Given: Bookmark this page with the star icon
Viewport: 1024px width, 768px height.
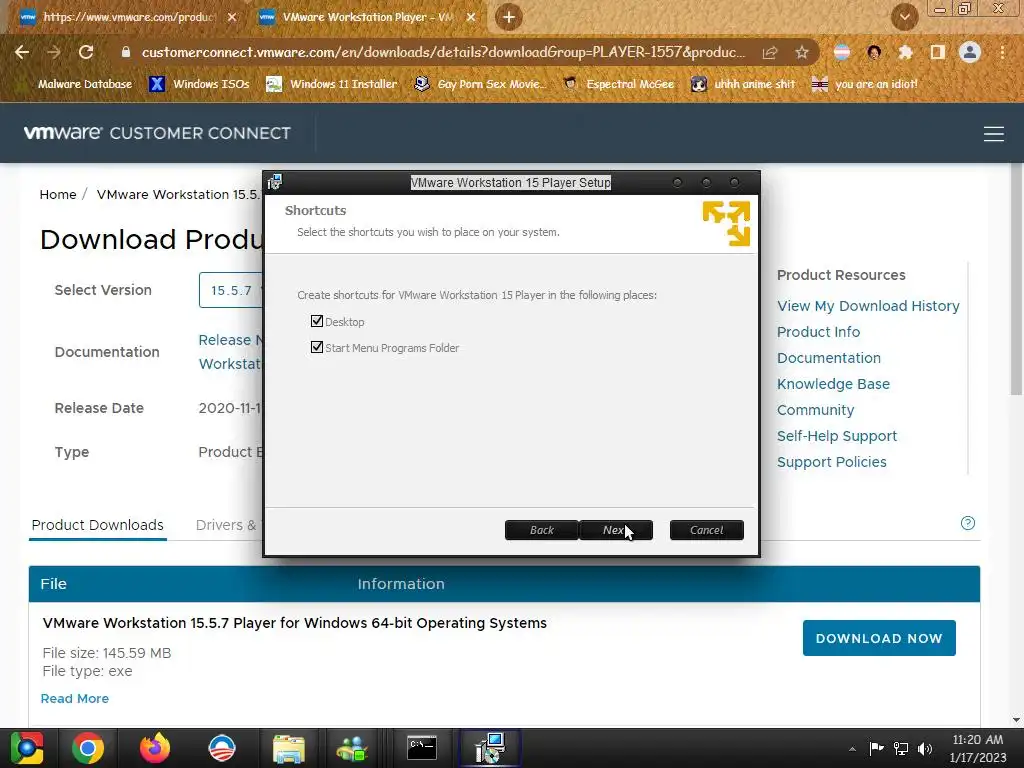Looking at the screenshot, I should tap(802, 52).
